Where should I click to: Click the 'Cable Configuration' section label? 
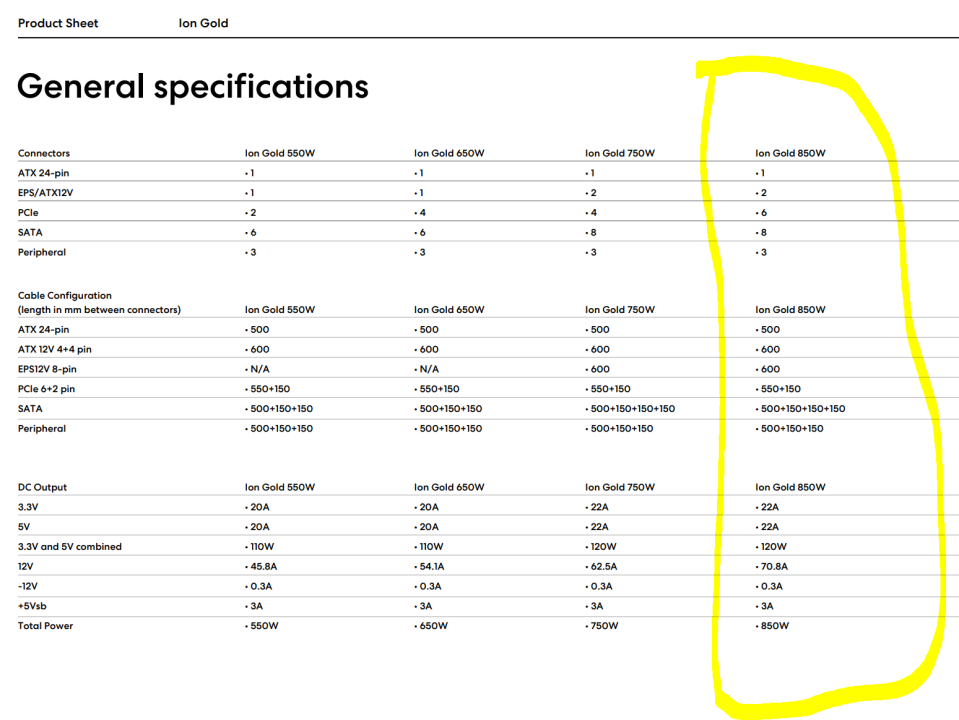[65, 296]
